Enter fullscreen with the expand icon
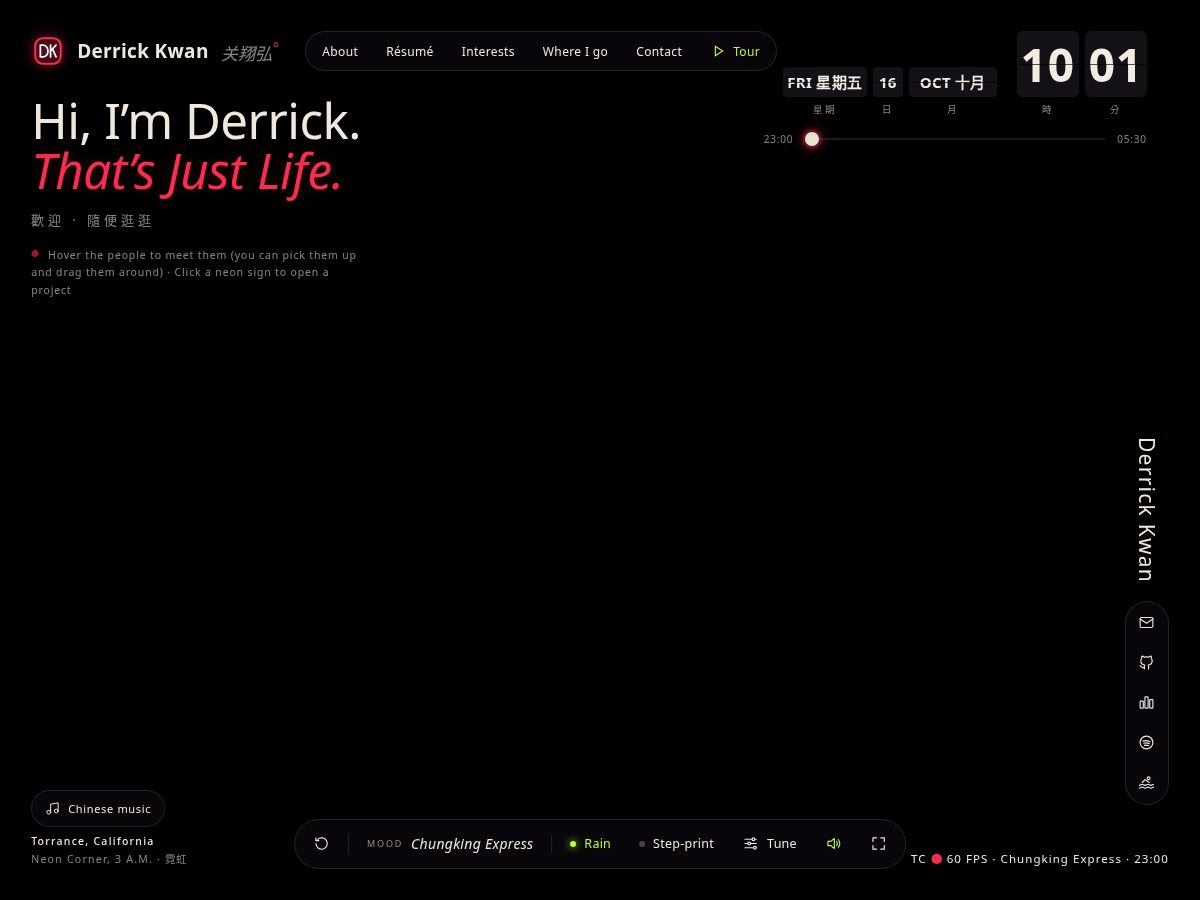The image size is (1200, 900). tap(878, 844)
